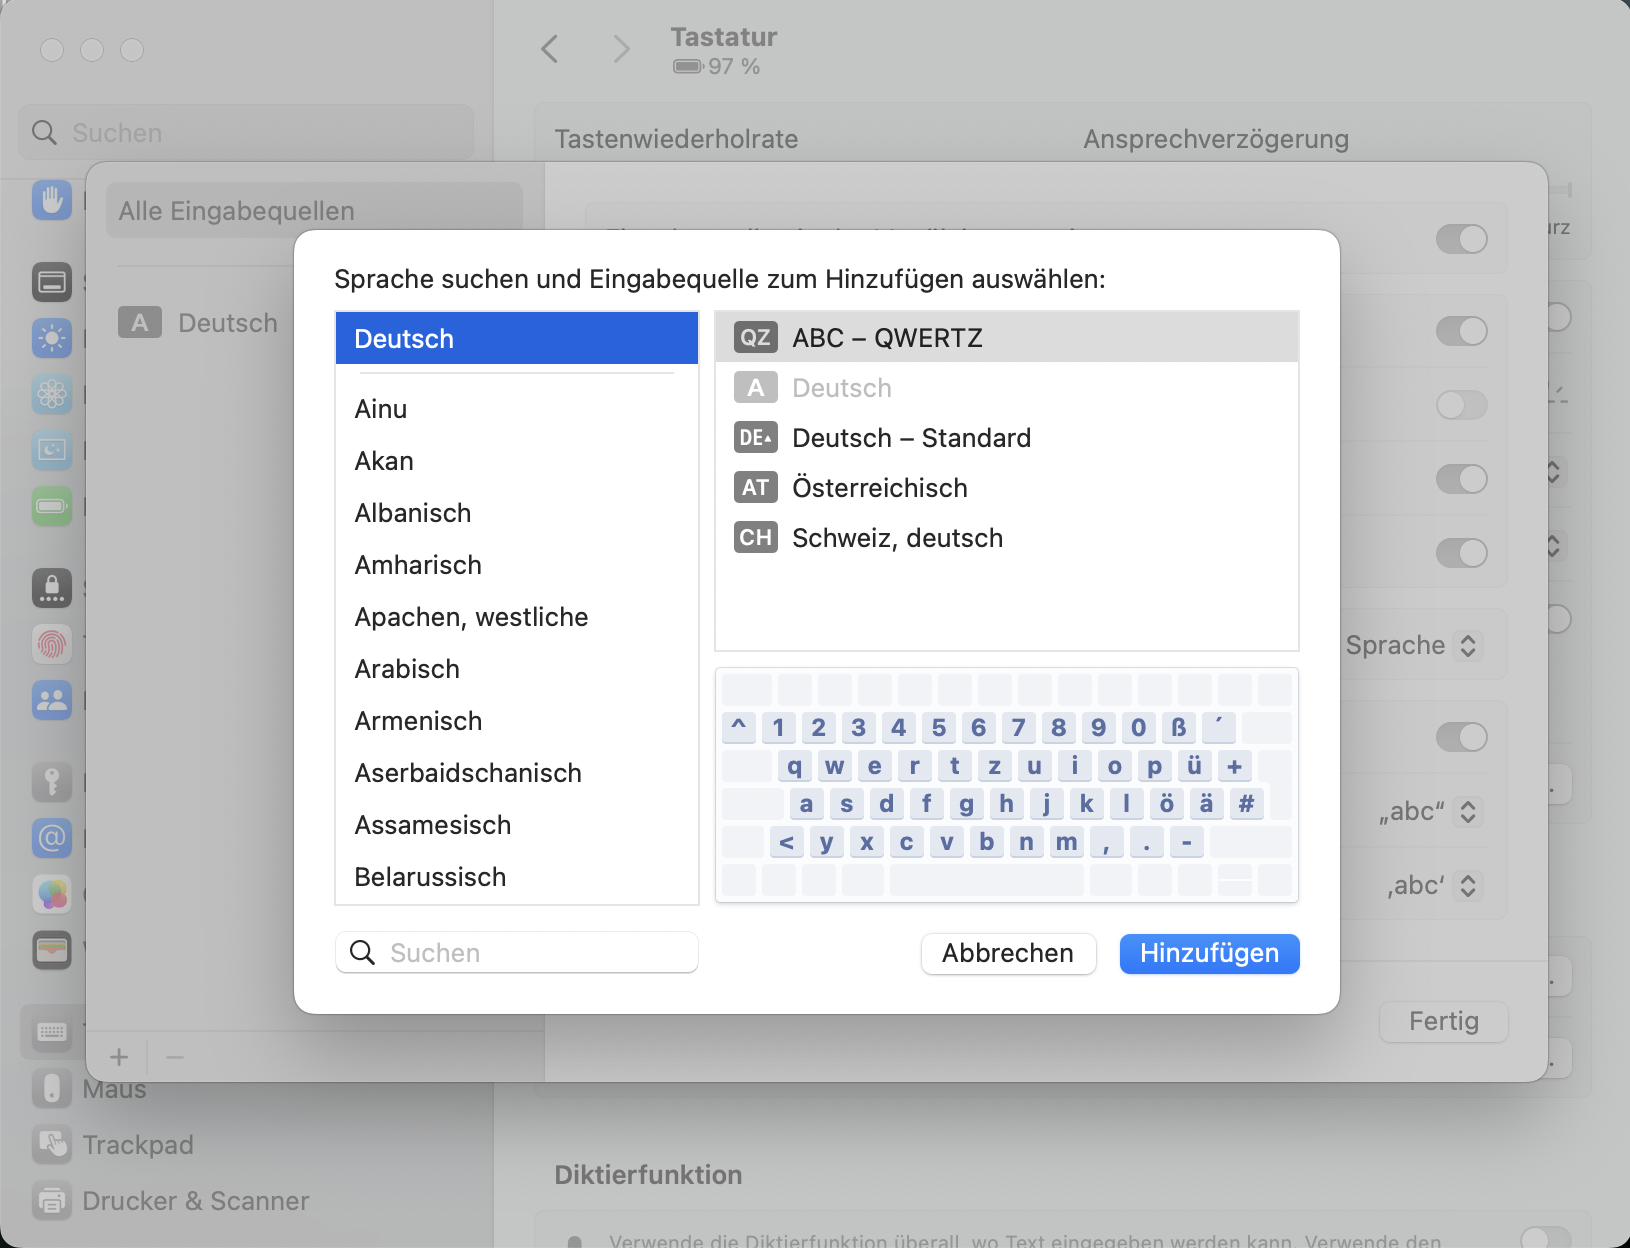Toggle the switch directly above the Sprache dropdown
The height and width of the screenshot is (1248, 1630).
1462,553
